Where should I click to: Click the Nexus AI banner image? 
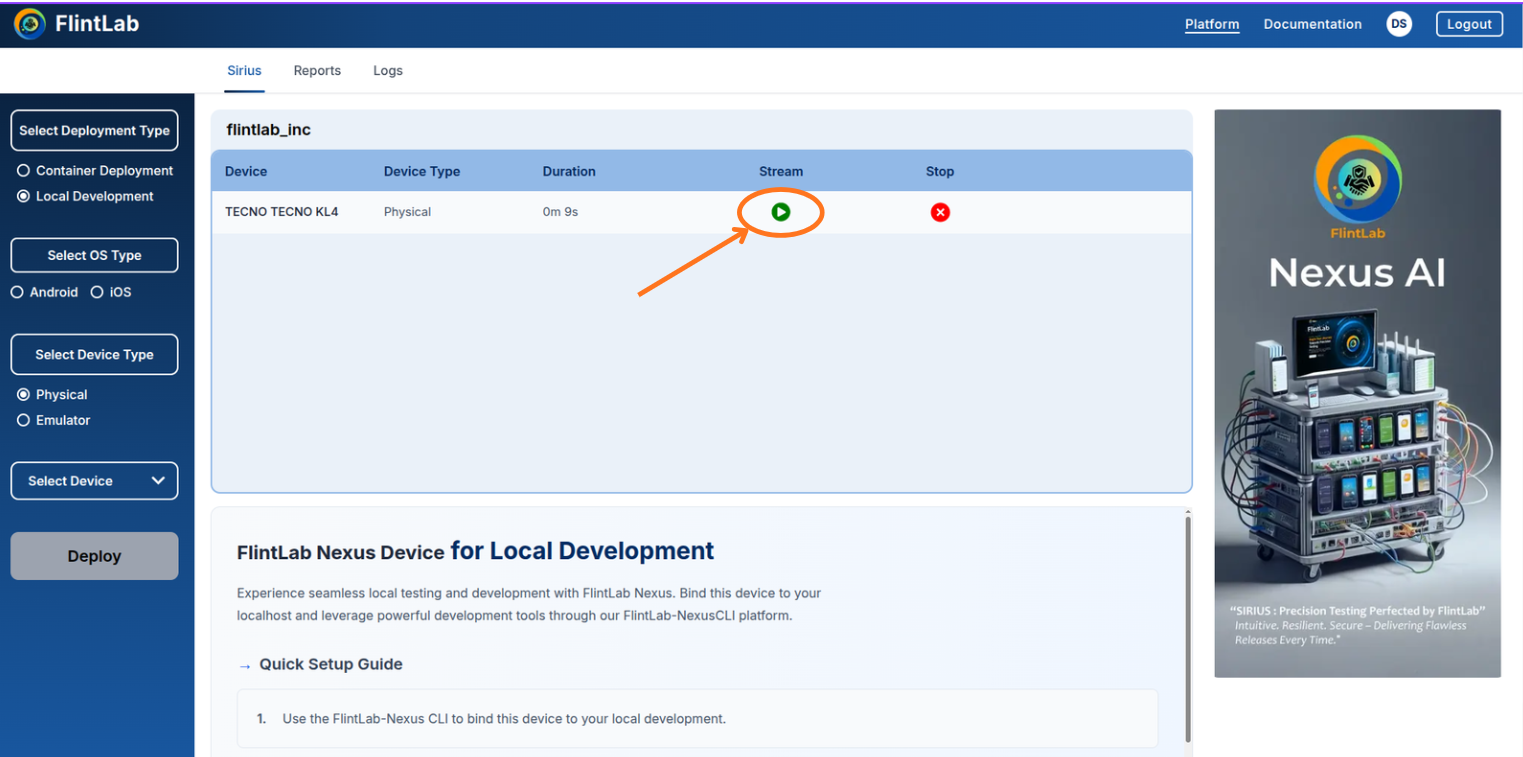1358,393
